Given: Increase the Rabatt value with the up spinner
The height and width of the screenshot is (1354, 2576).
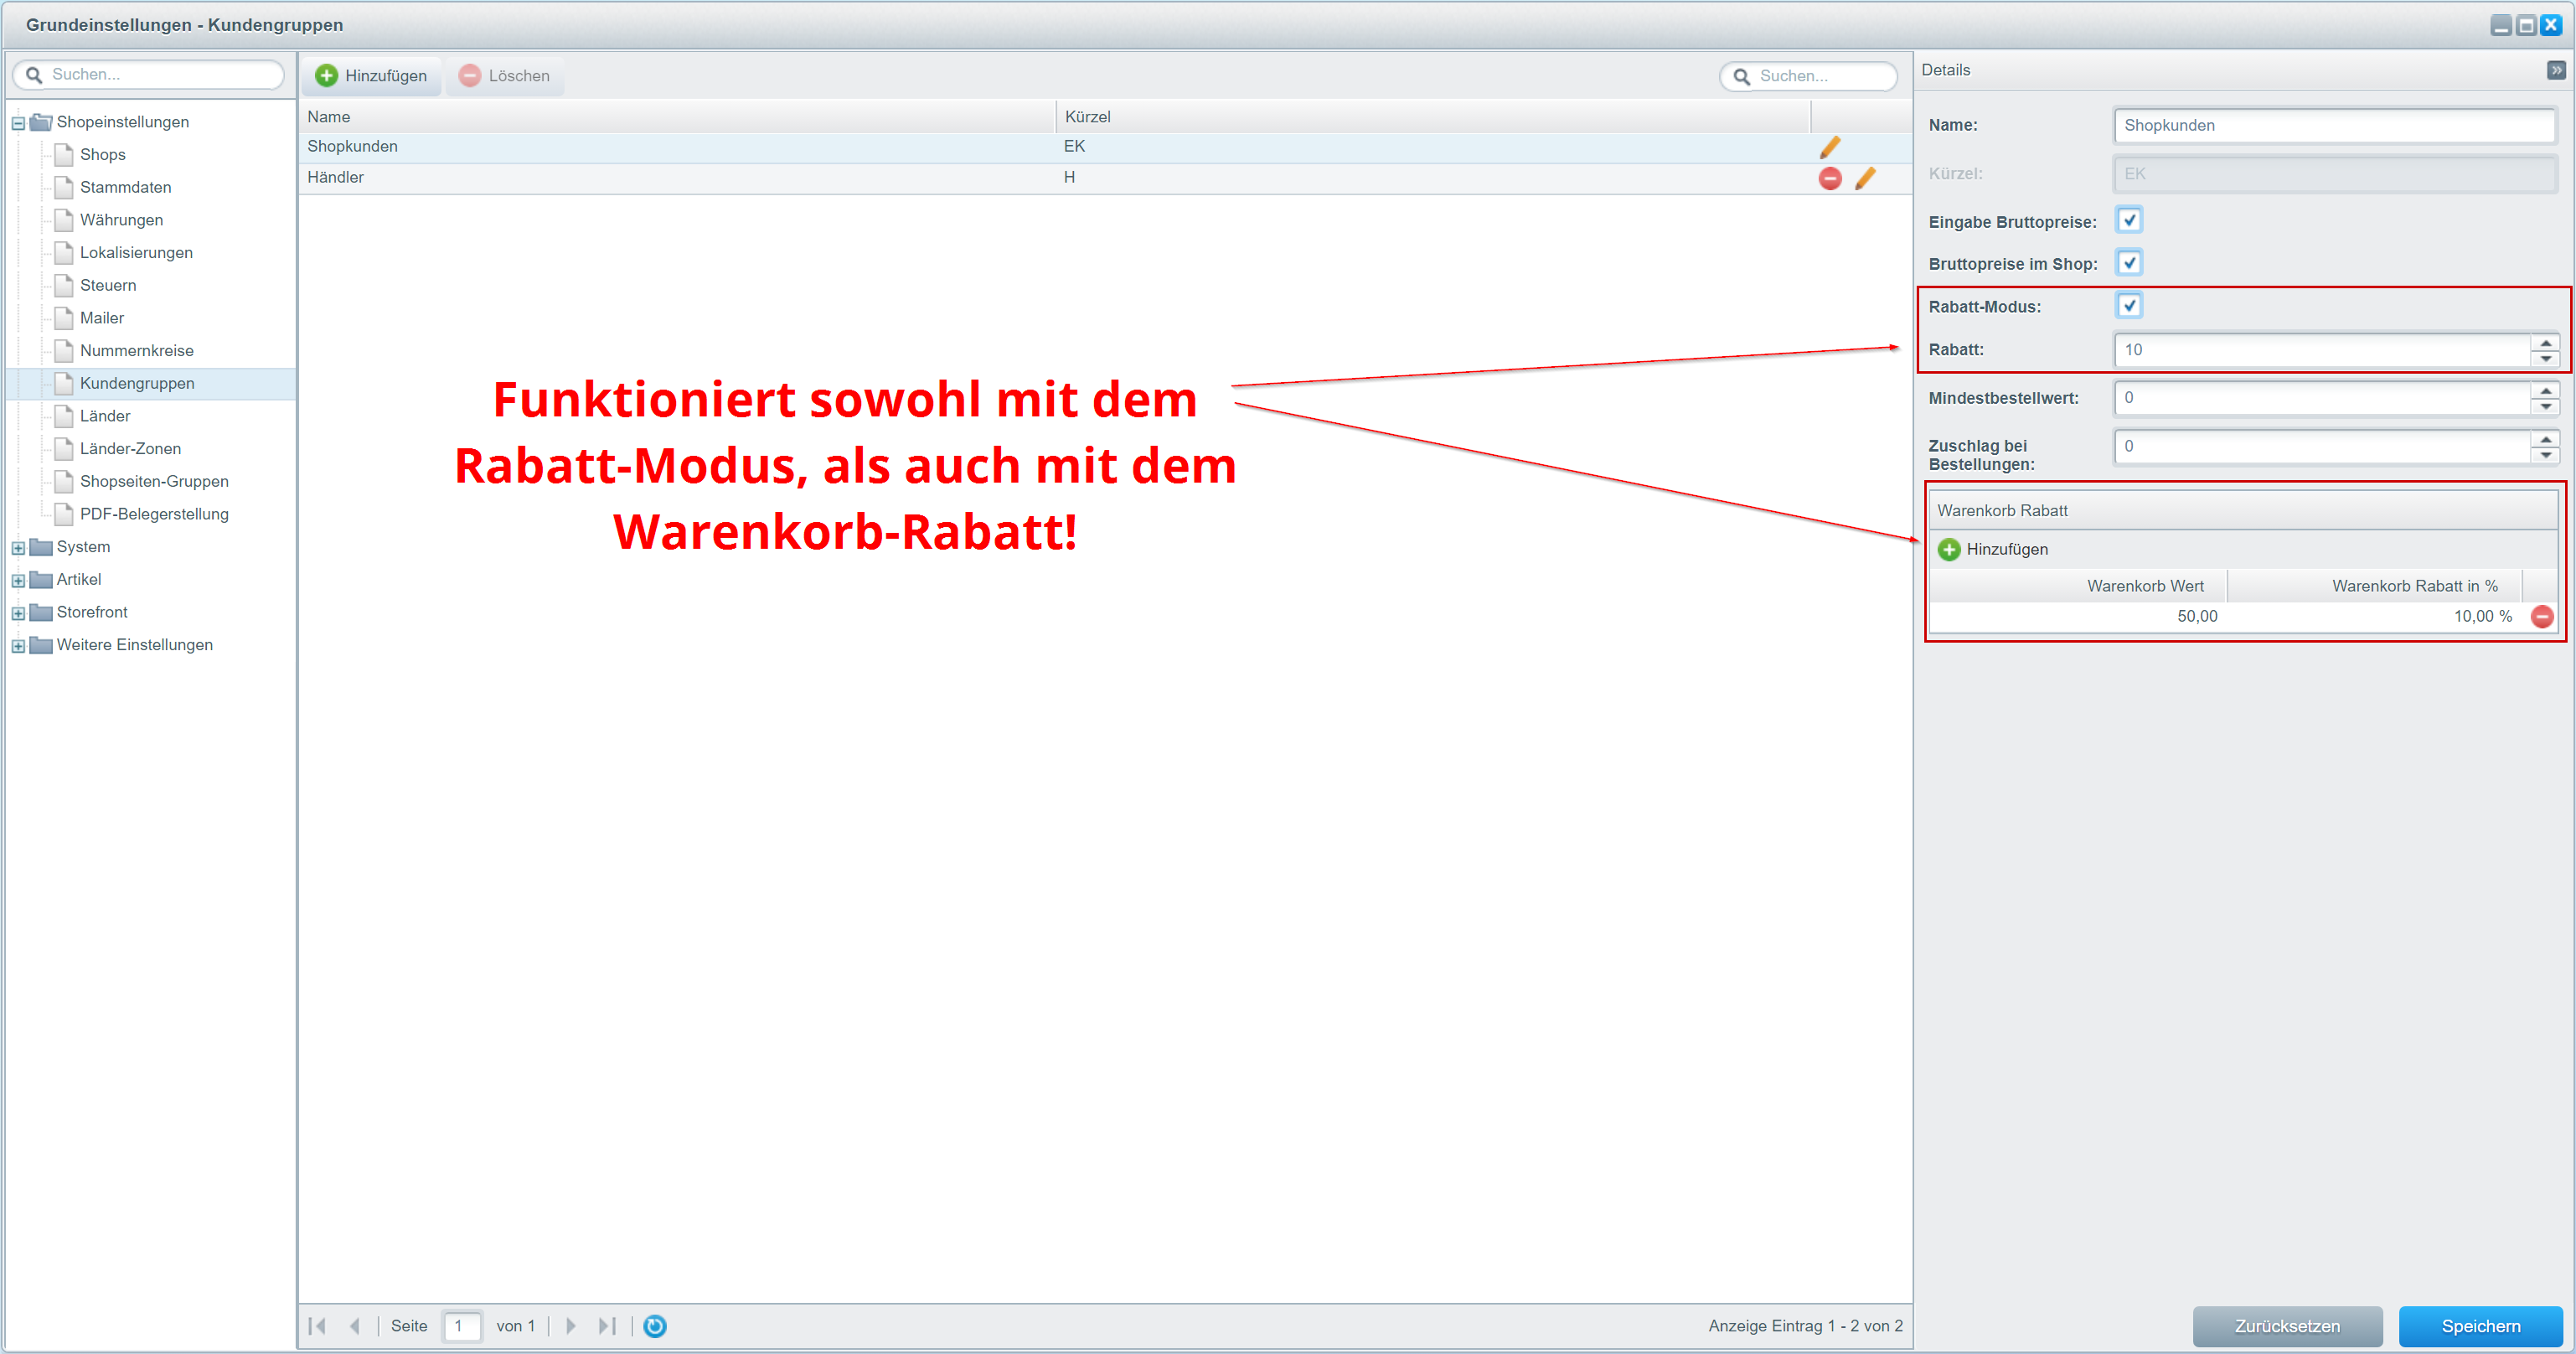Looking at the screenshot, I should tap(2544, 343).
